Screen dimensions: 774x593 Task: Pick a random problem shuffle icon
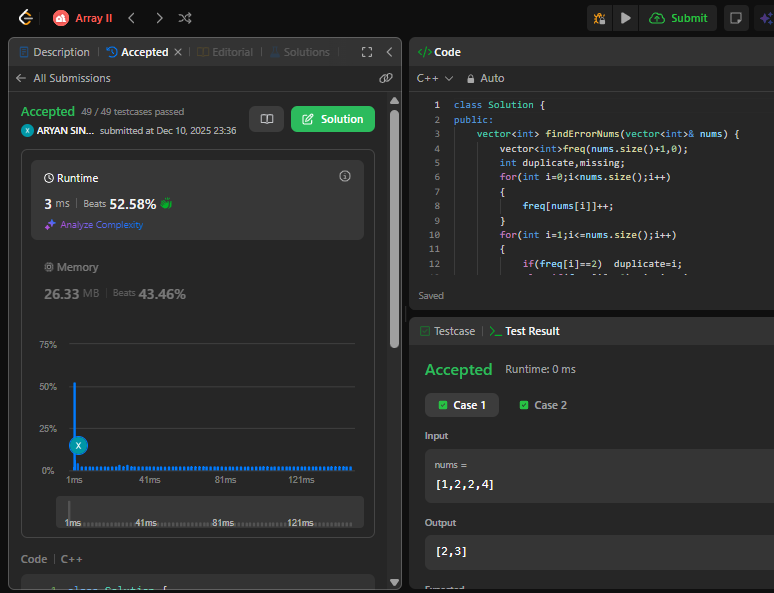click(x=185, y=18)
